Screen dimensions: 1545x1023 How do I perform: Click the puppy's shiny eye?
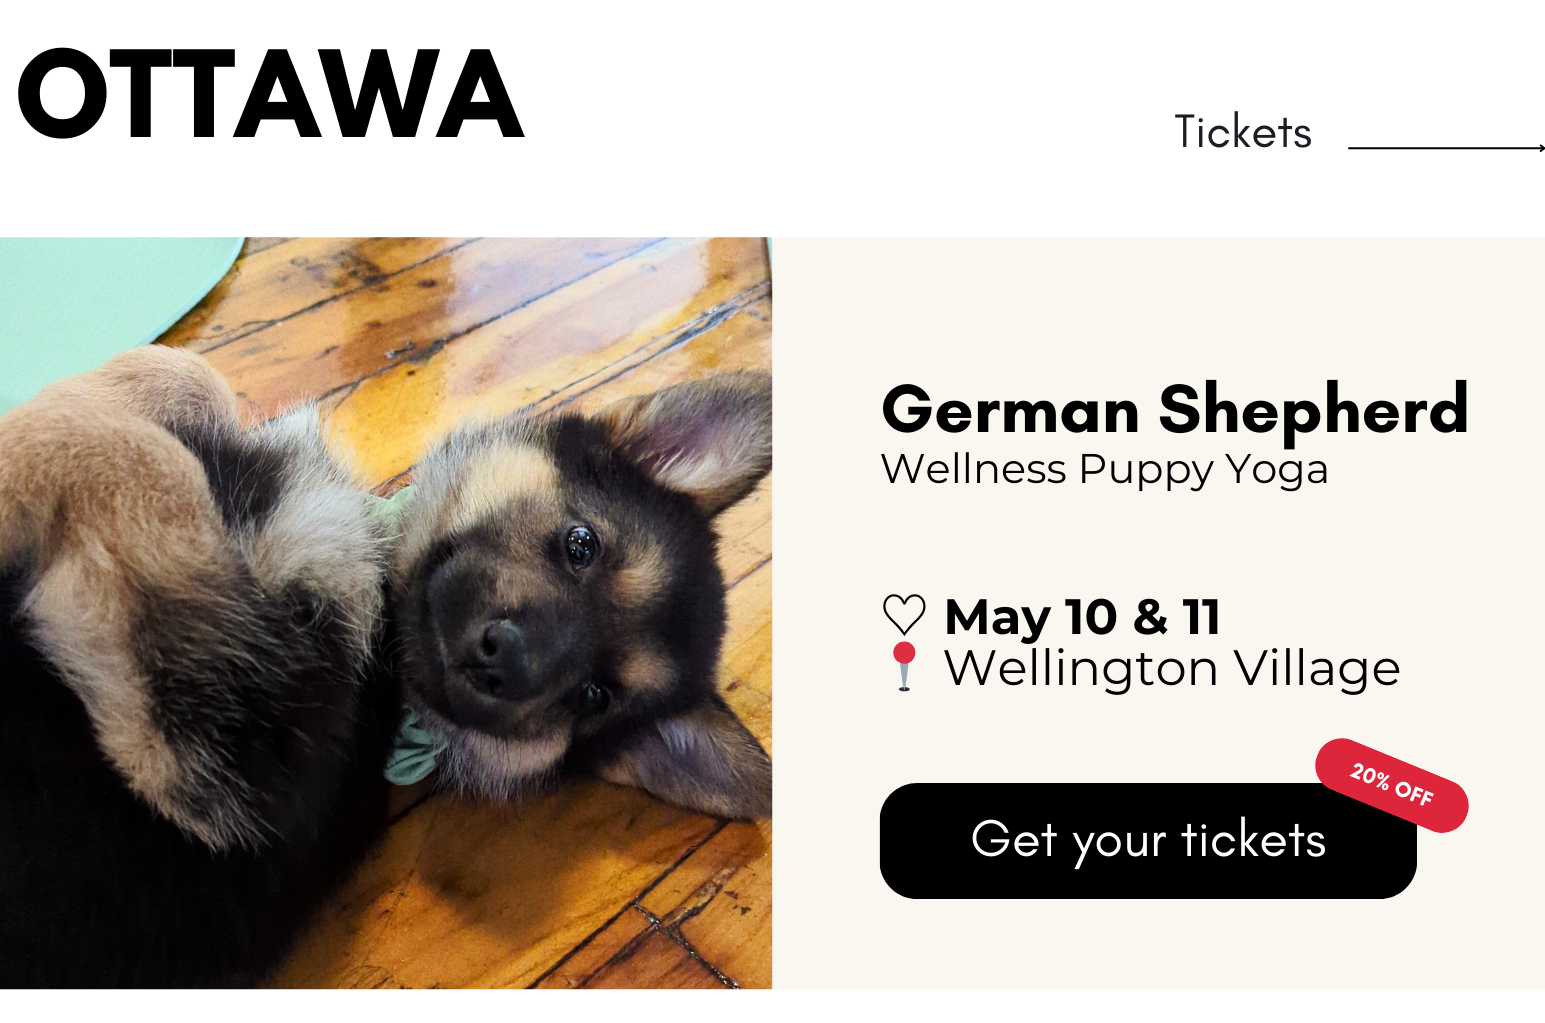[x=580, y=545]
